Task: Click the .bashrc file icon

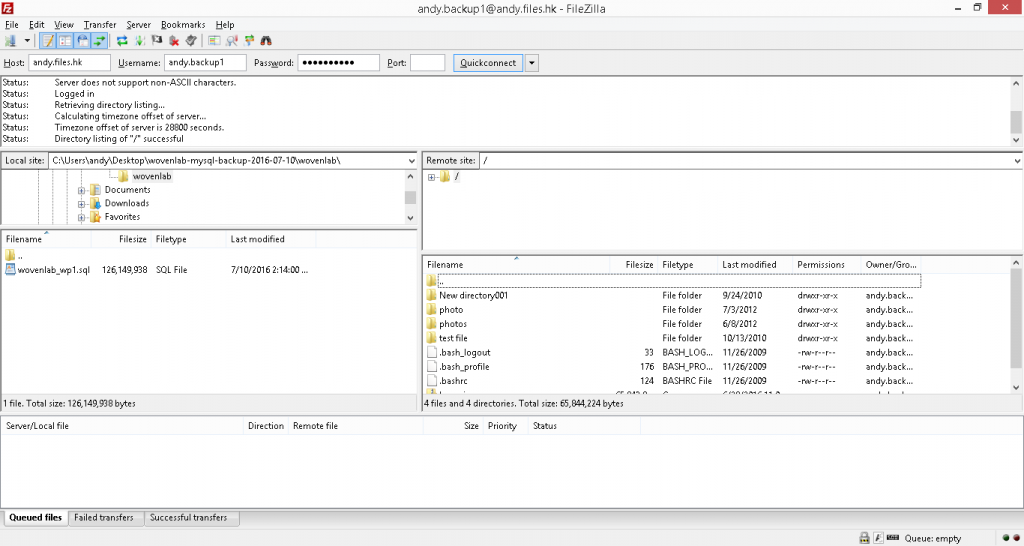Action: 431,381
